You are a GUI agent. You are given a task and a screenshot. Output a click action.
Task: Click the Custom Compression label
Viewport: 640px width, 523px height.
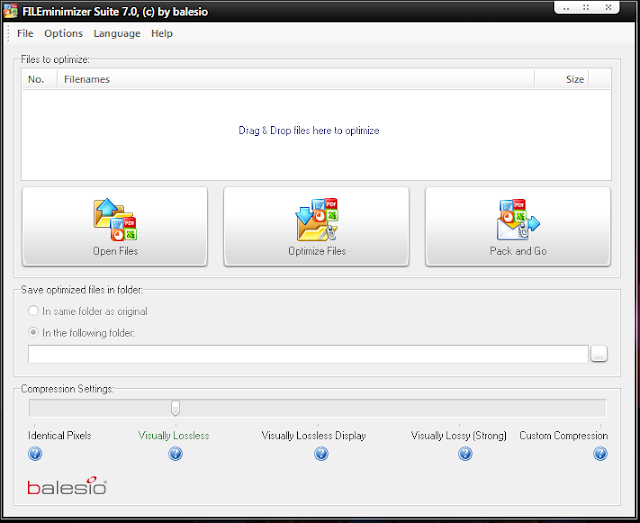(564, 436)
